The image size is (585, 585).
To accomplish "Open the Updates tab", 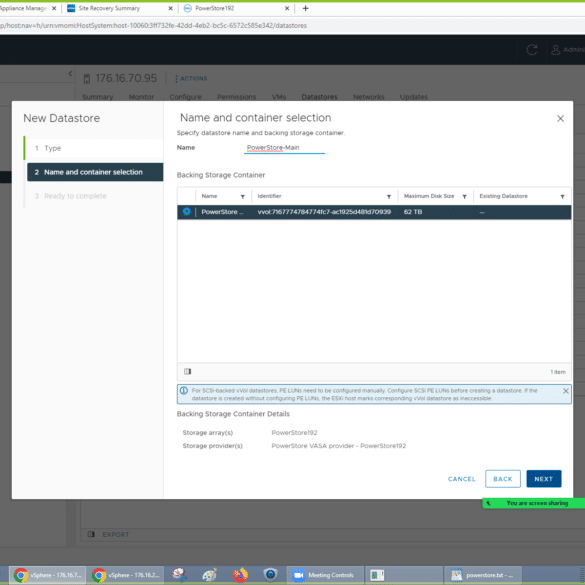I will click(x=413, y=97).
